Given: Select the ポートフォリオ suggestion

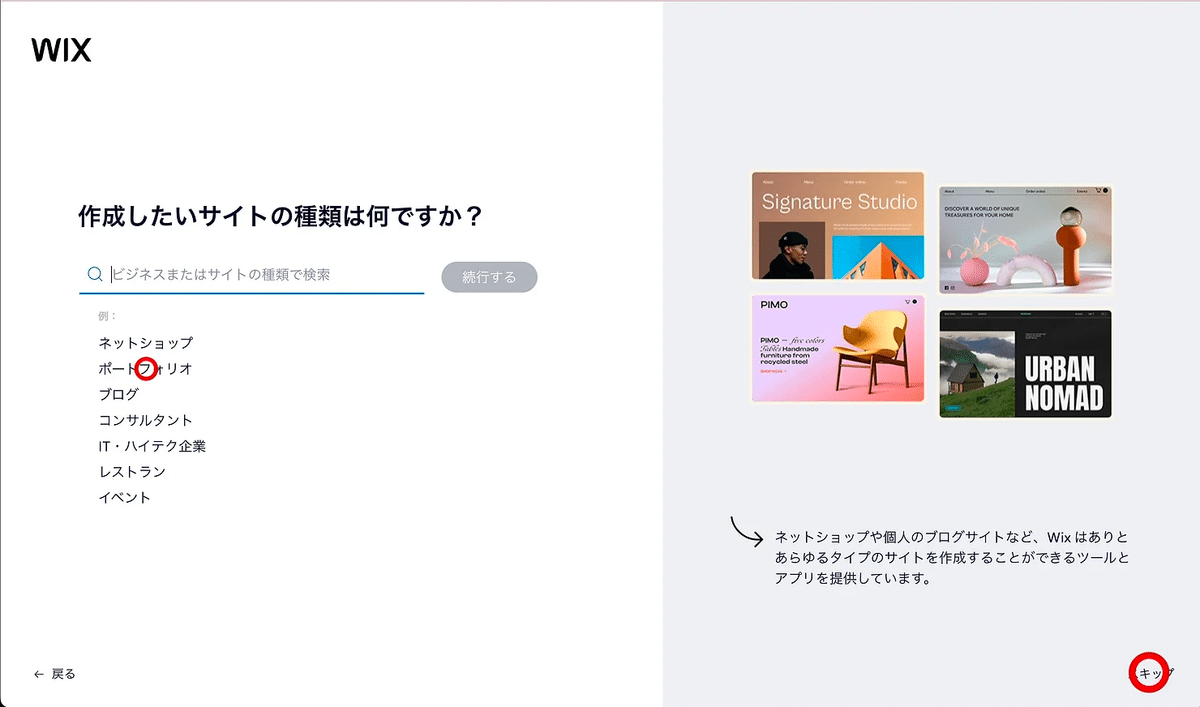Looking at the screenshot, I should pyautogui.click(x=145, y=368).
